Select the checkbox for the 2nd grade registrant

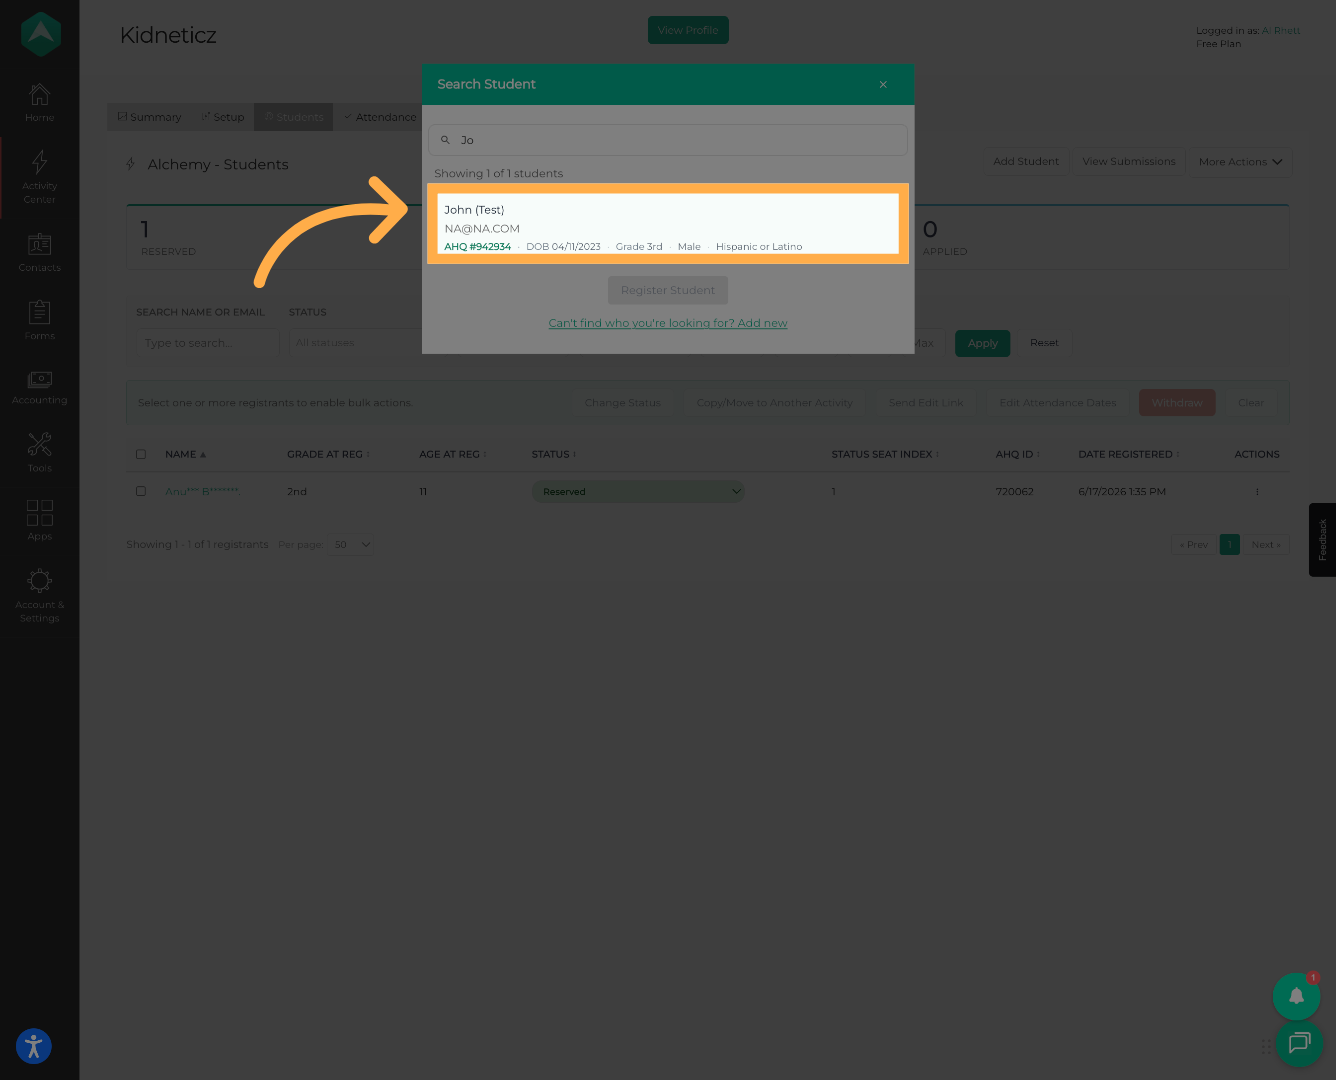tap(141, 491)
